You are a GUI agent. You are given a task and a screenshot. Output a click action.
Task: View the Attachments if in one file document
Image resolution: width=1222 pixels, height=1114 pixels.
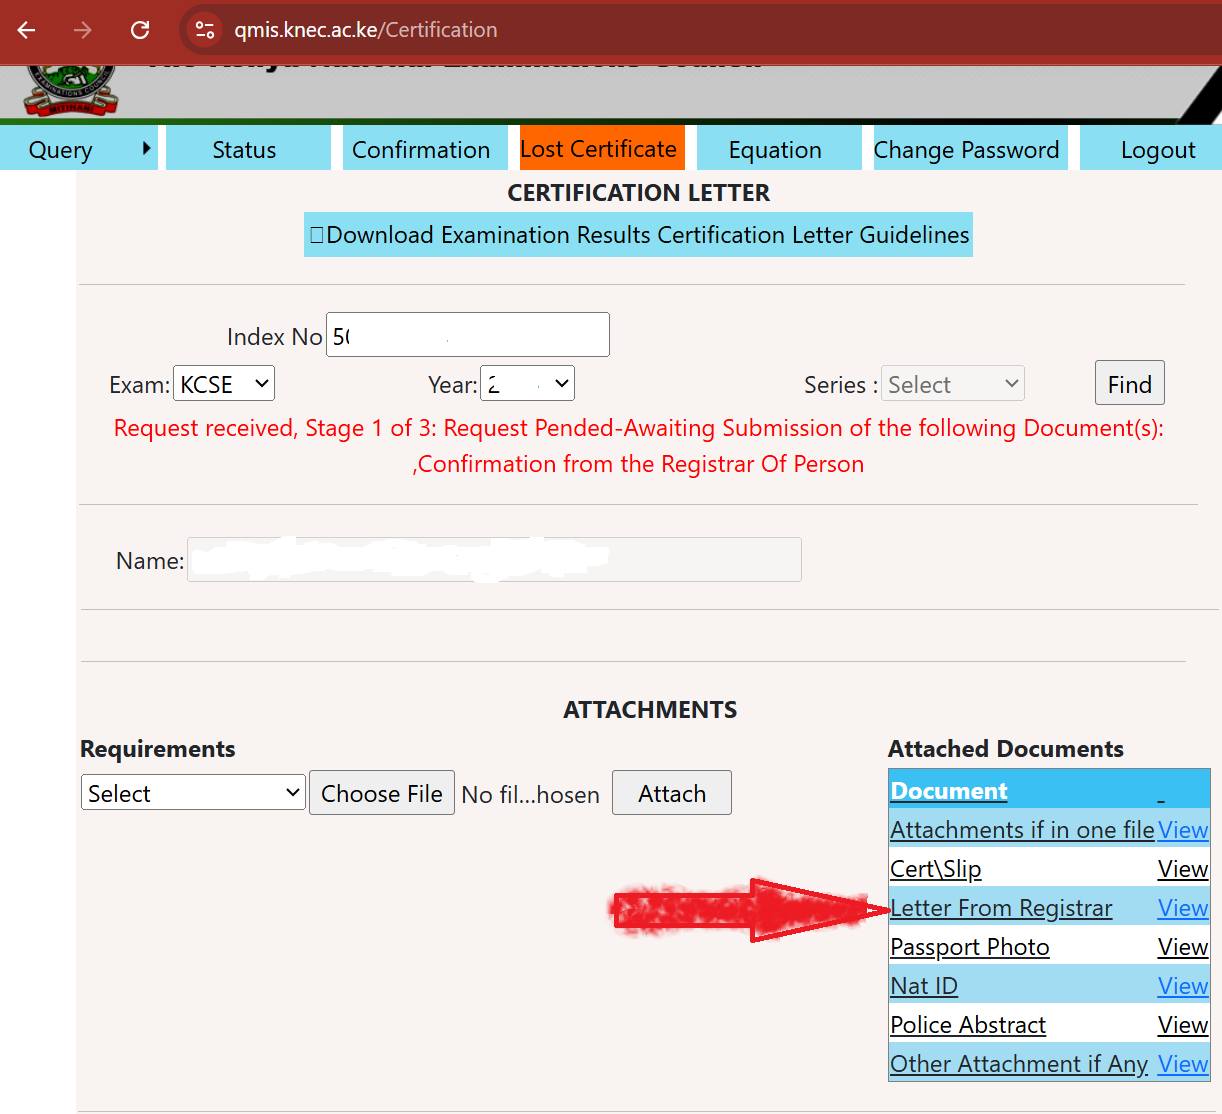pos(1183,829)
